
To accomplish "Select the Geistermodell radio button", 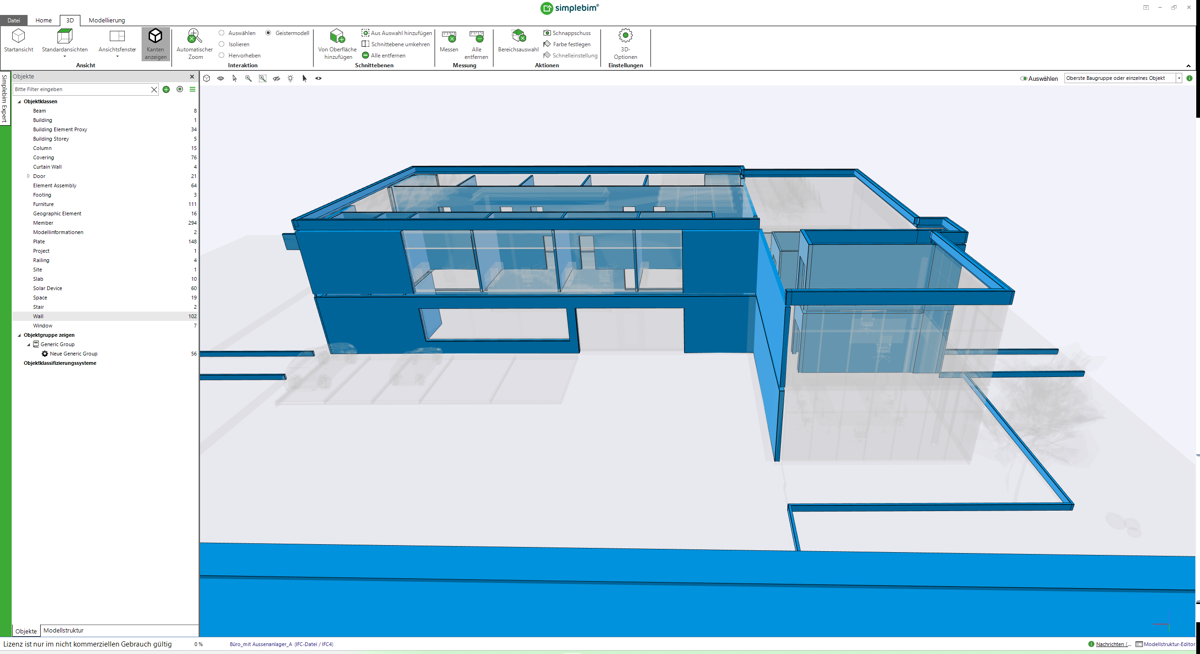I will [268, 33].
